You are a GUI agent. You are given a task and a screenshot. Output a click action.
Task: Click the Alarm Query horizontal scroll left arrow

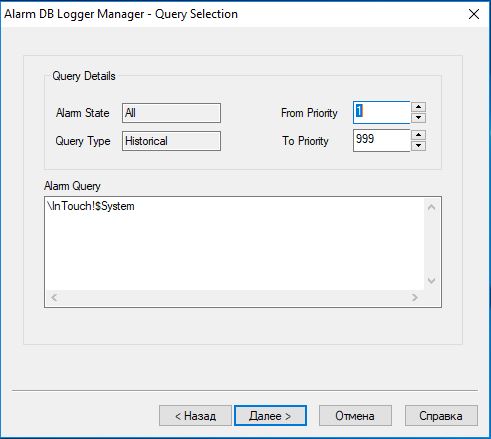55,297
